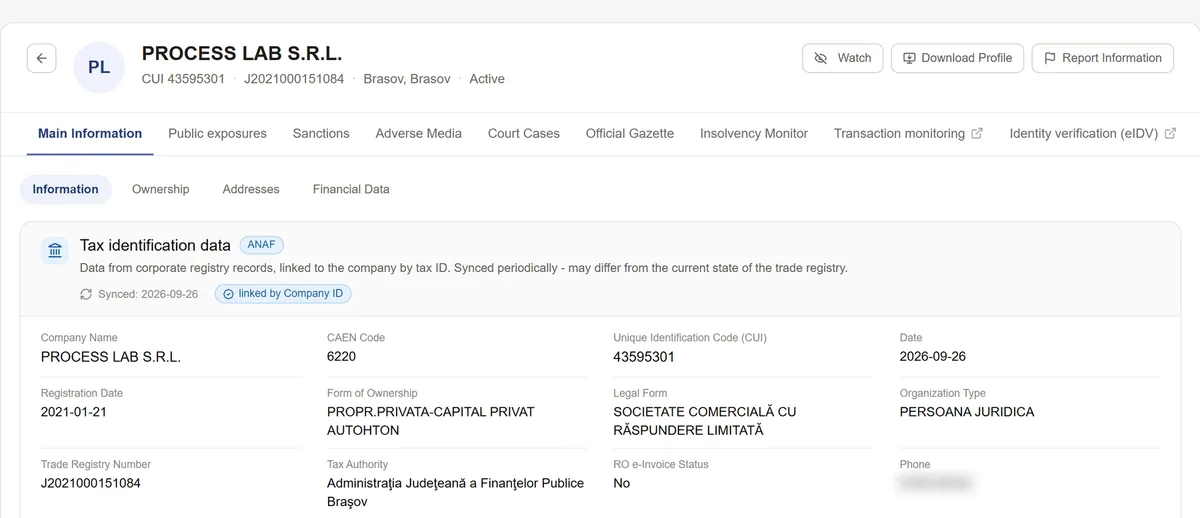
Task: Click the RO e-Invoice Status value No
Action: coord(622,483)
